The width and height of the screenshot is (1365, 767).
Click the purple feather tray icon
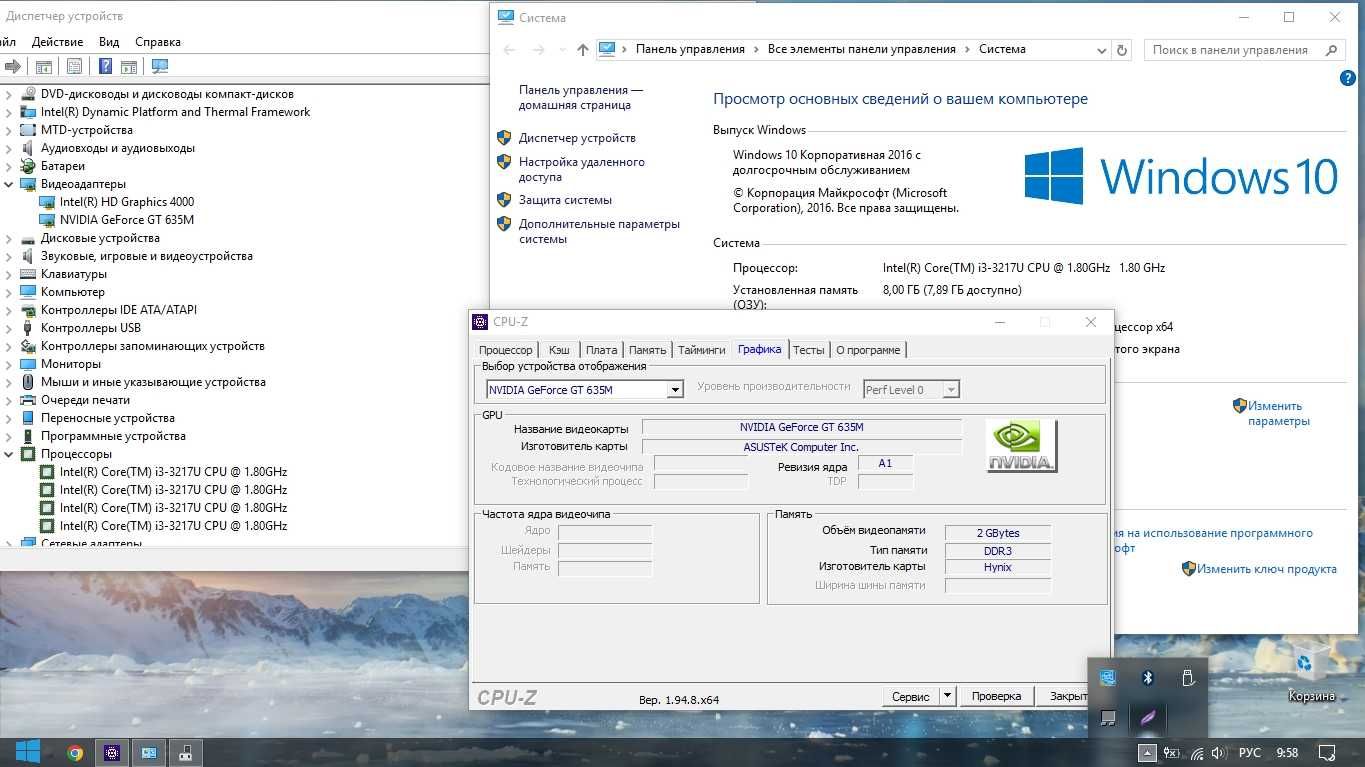tap(1148, 717)
